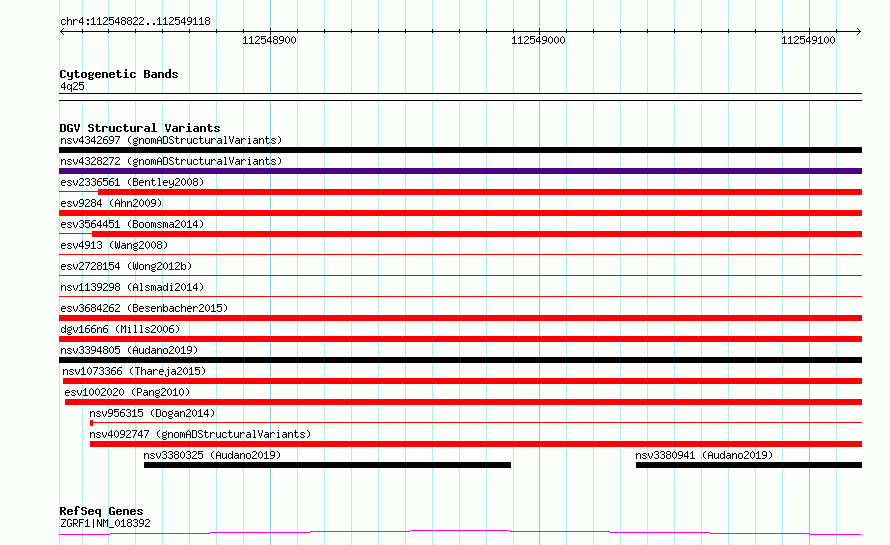The width and height of the screenshot is (890, 545).
Task: Click the 112549000 ruler tick label
Action: pyautogui.click(x=539, y=40)
